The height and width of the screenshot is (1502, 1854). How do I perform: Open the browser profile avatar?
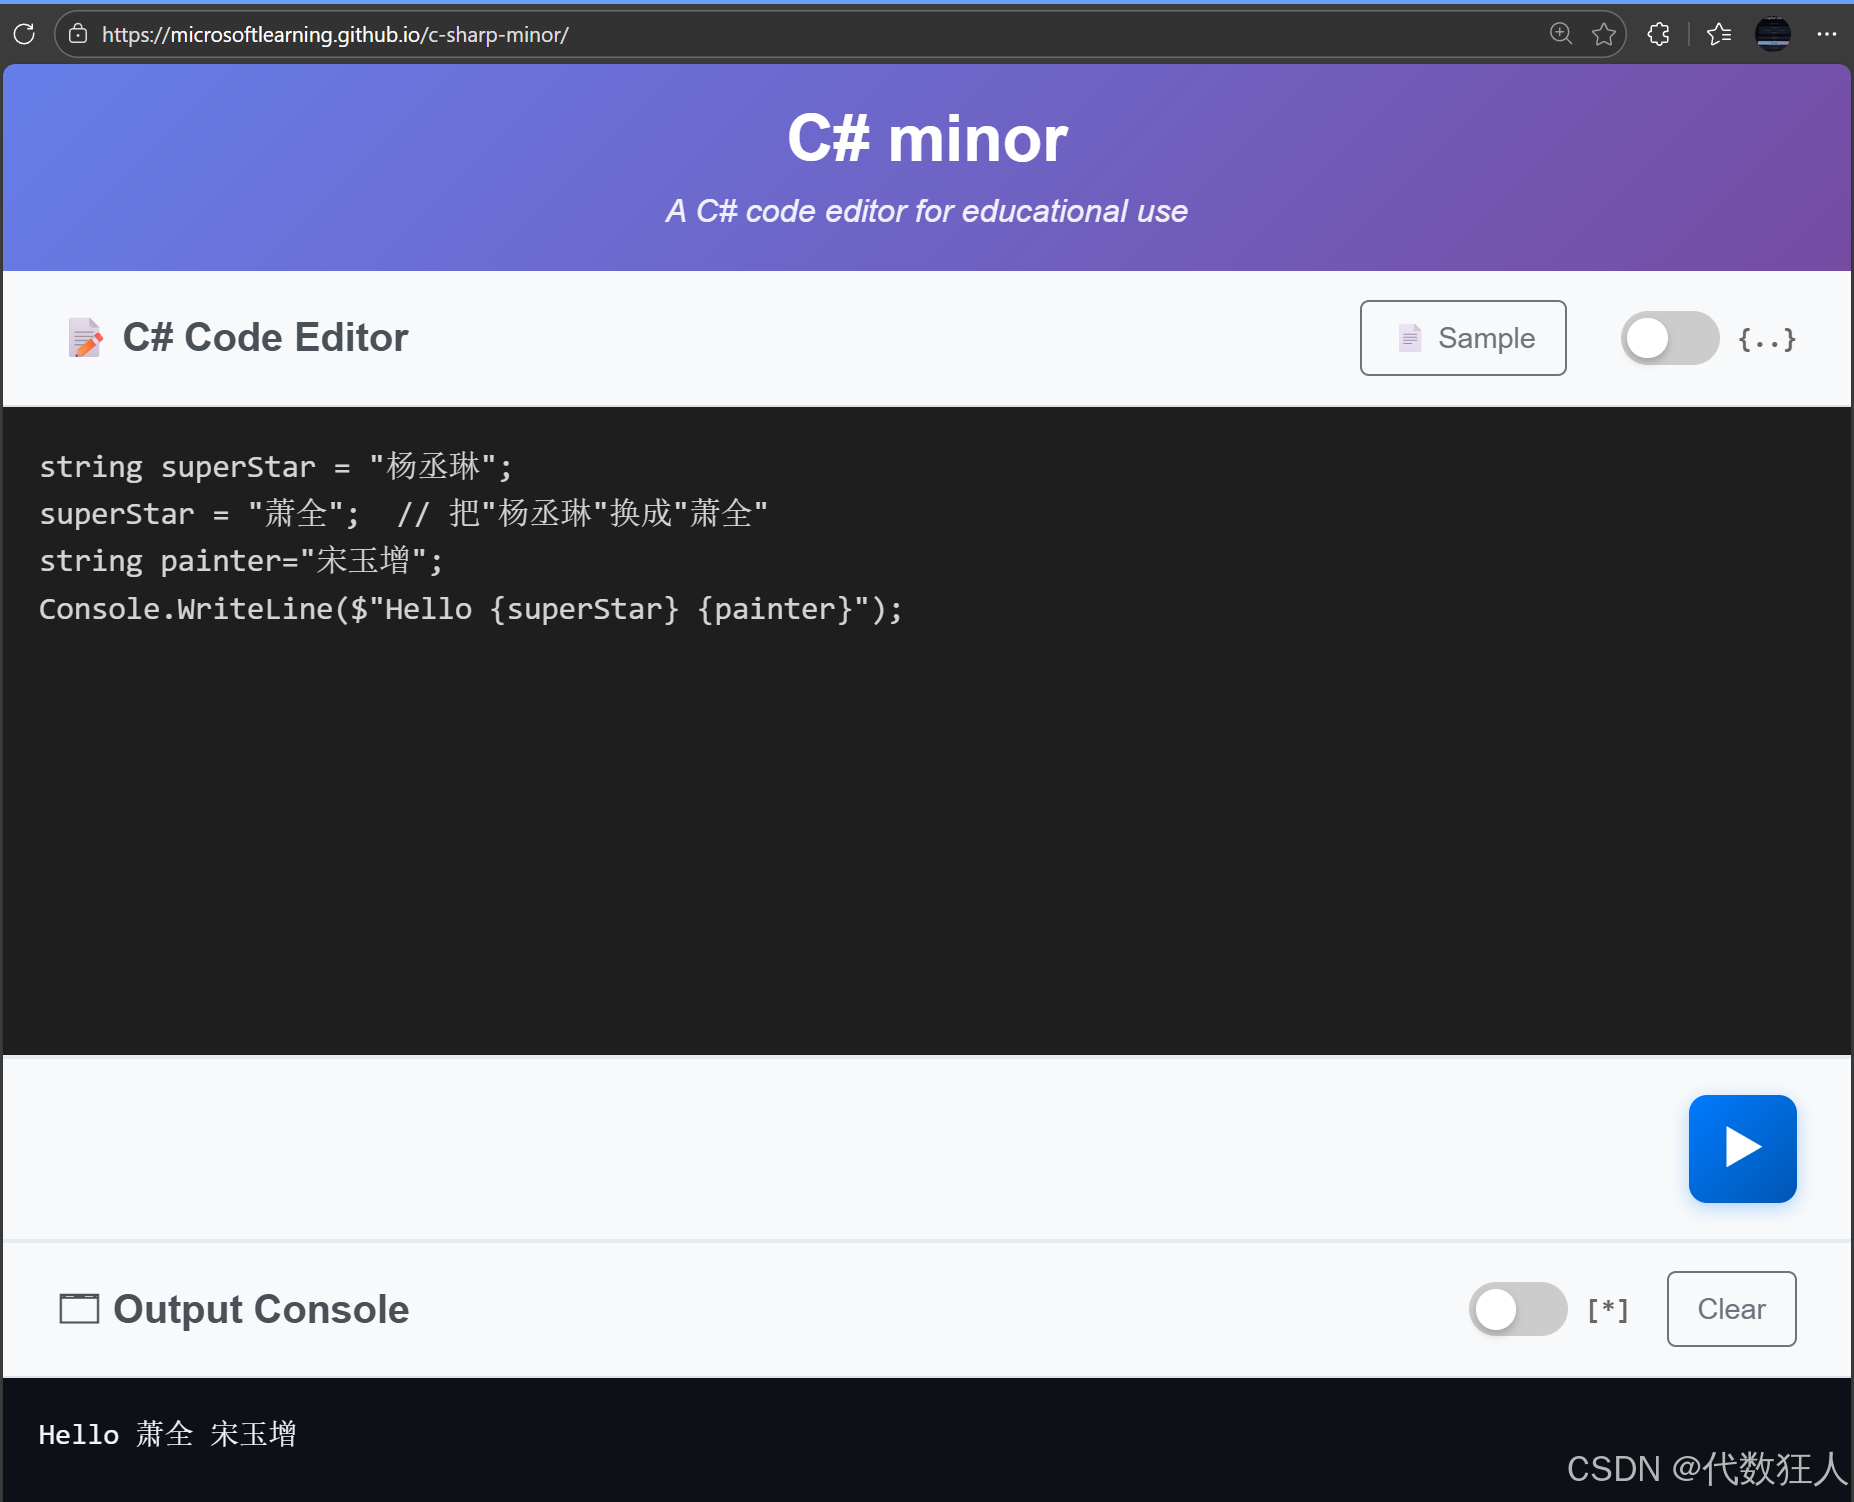(x=1773, y=34)
